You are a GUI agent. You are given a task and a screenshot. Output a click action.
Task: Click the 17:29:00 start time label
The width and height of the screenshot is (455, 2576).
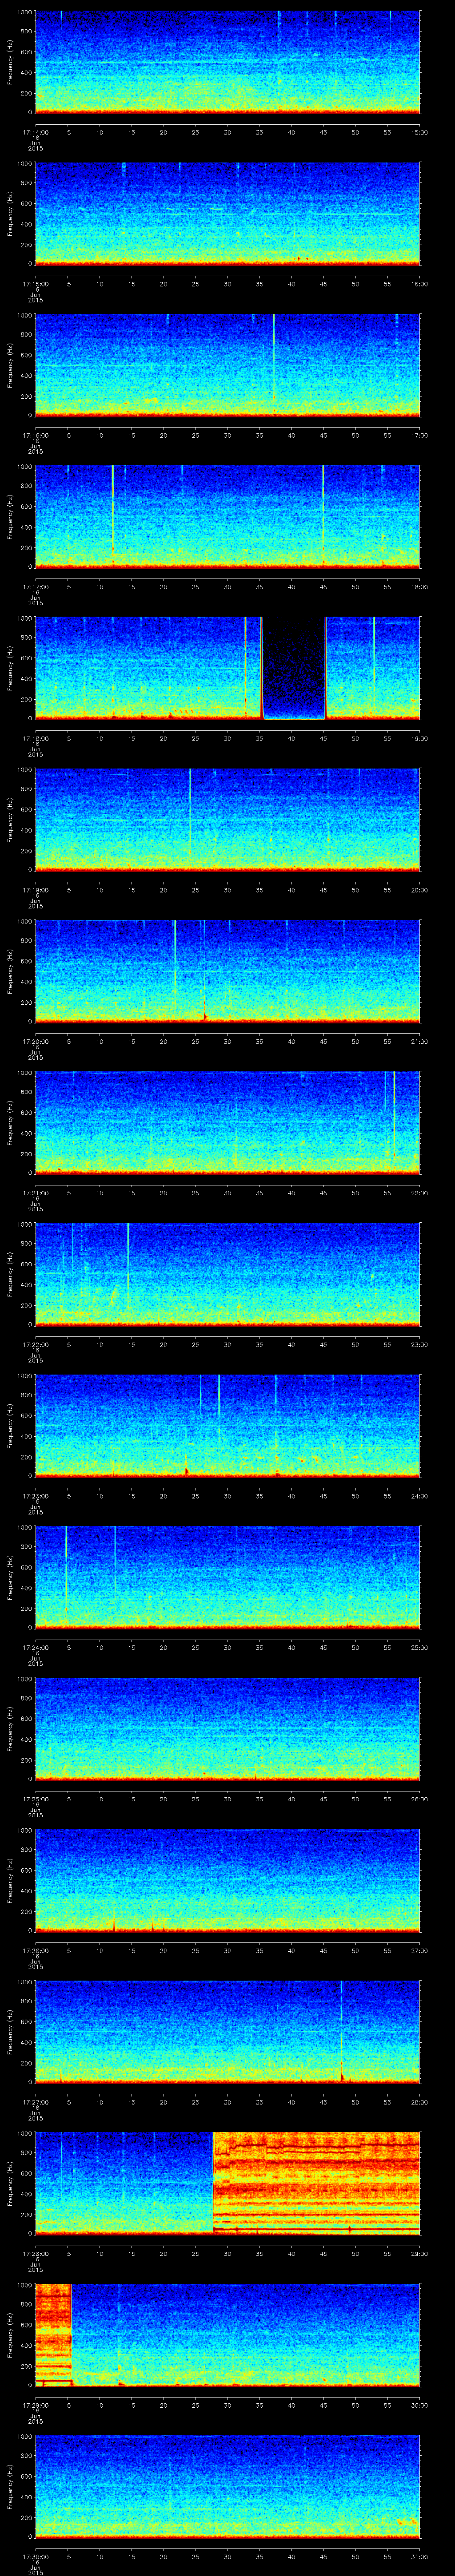pos(35,2405)
